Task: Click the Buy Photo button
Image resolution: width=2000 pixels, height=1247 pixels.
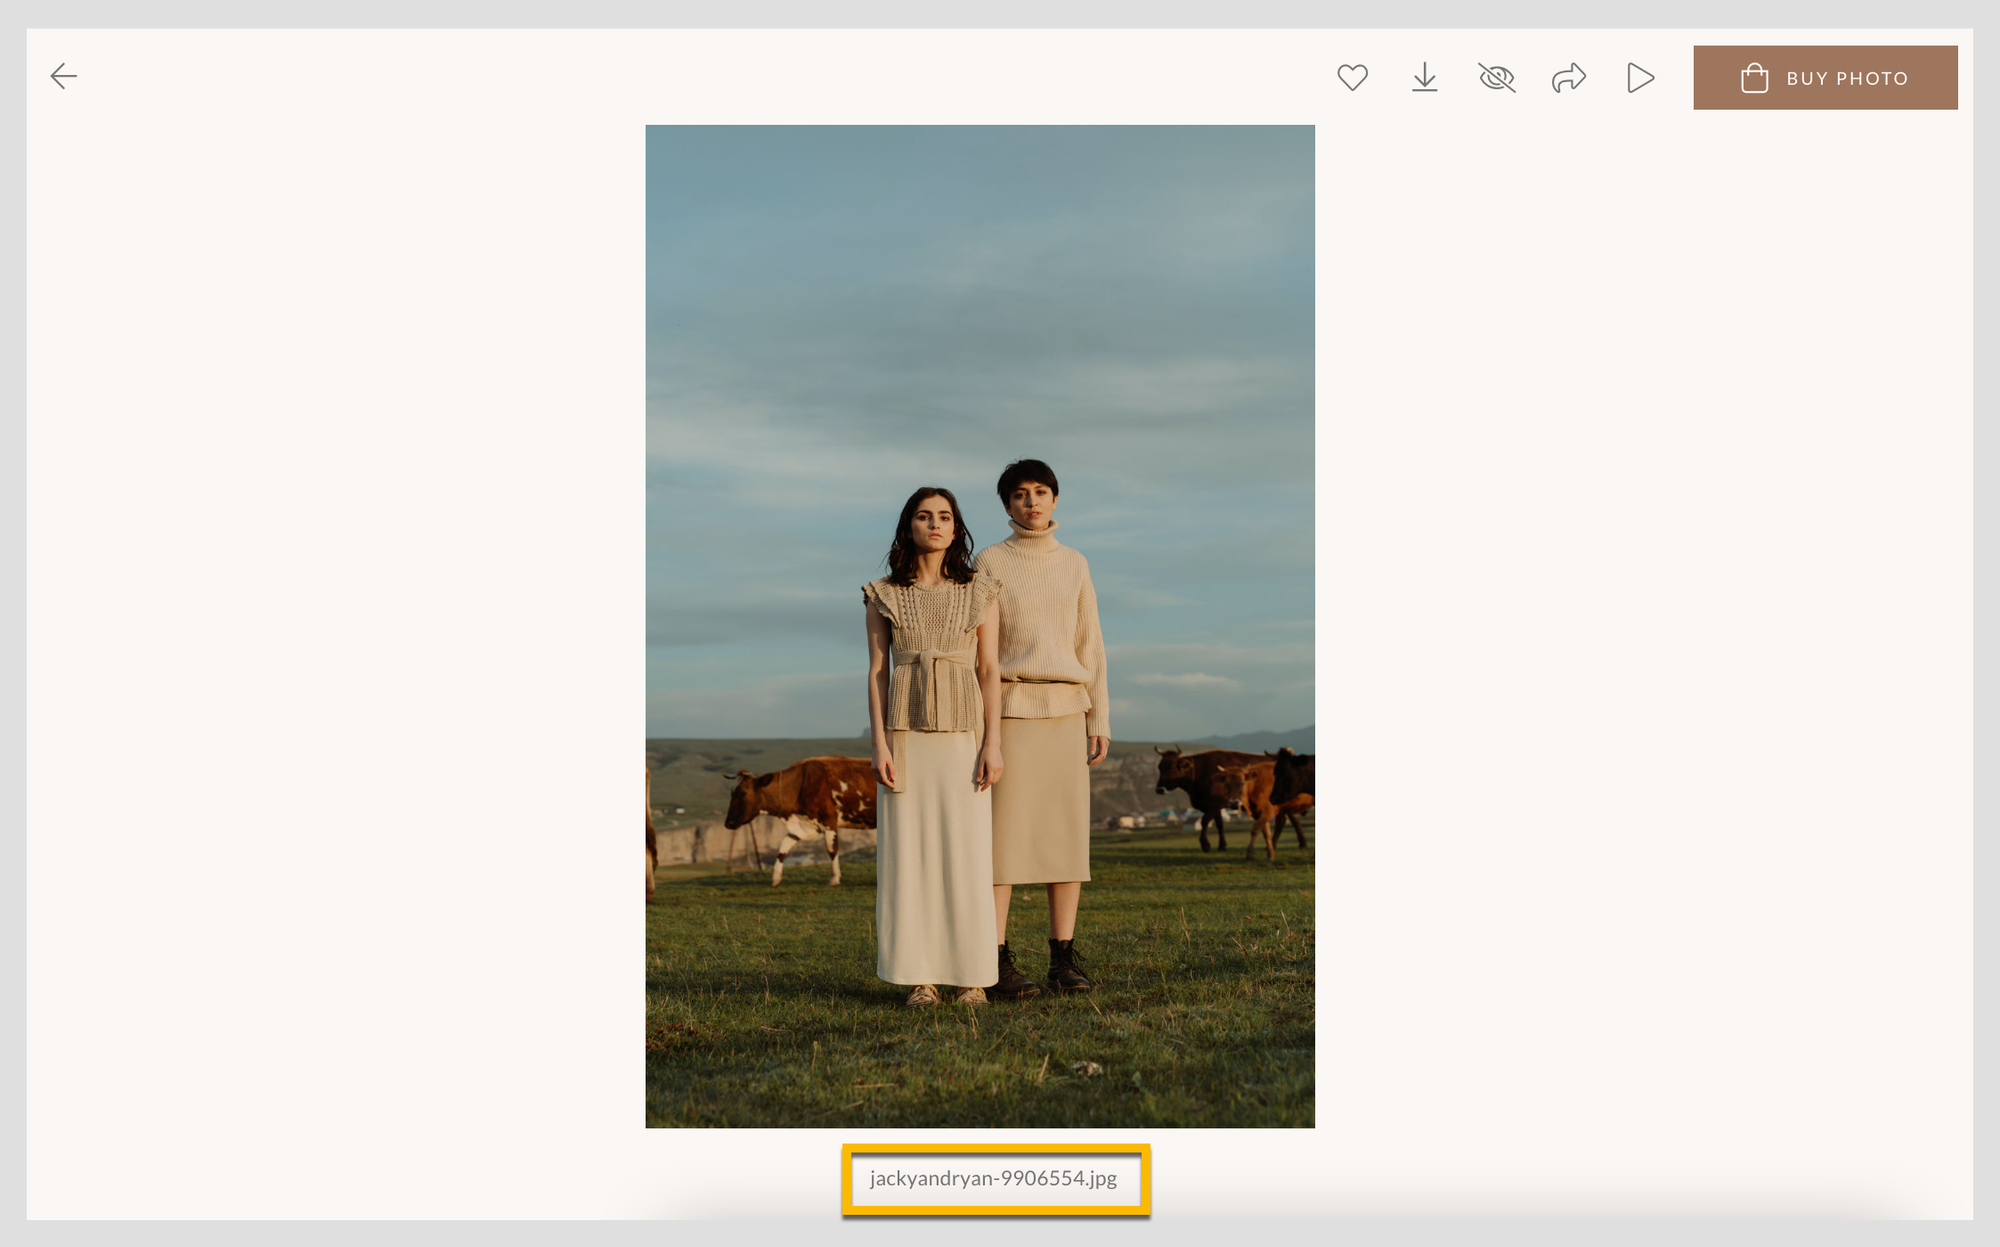Action: [x=1824, y=77]
